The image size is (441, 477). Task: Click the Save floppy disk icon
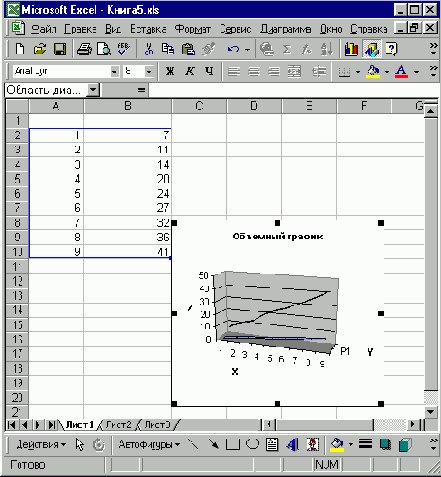point(60,49)
